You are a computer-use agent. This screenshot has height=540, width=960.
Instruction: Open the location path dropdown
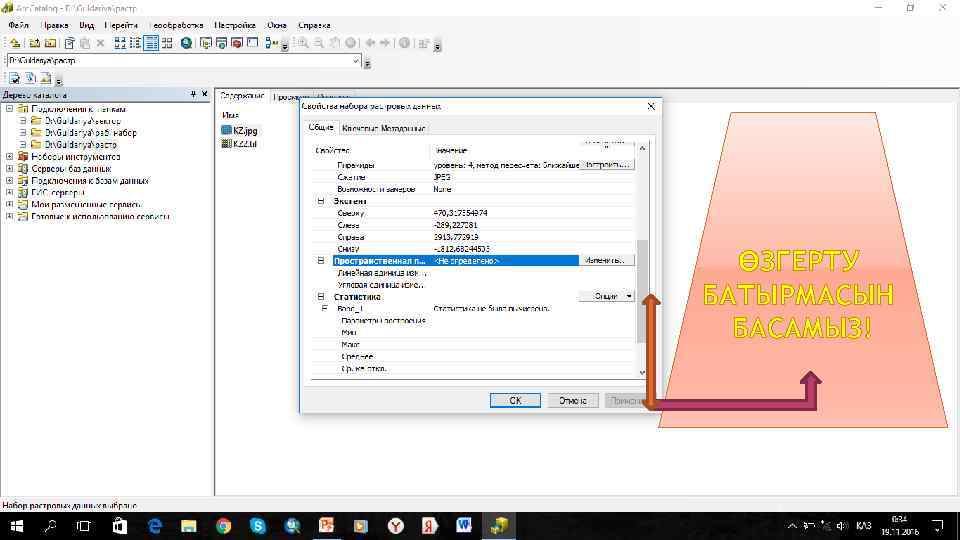click(356, 61)
